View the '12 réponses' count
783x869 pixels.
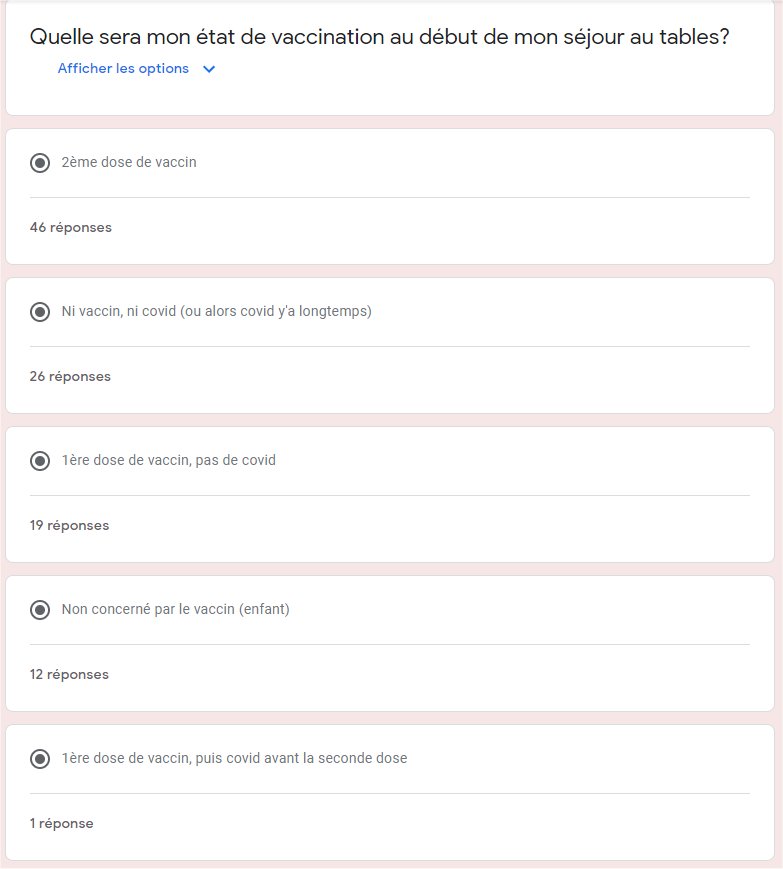[69, 674]
